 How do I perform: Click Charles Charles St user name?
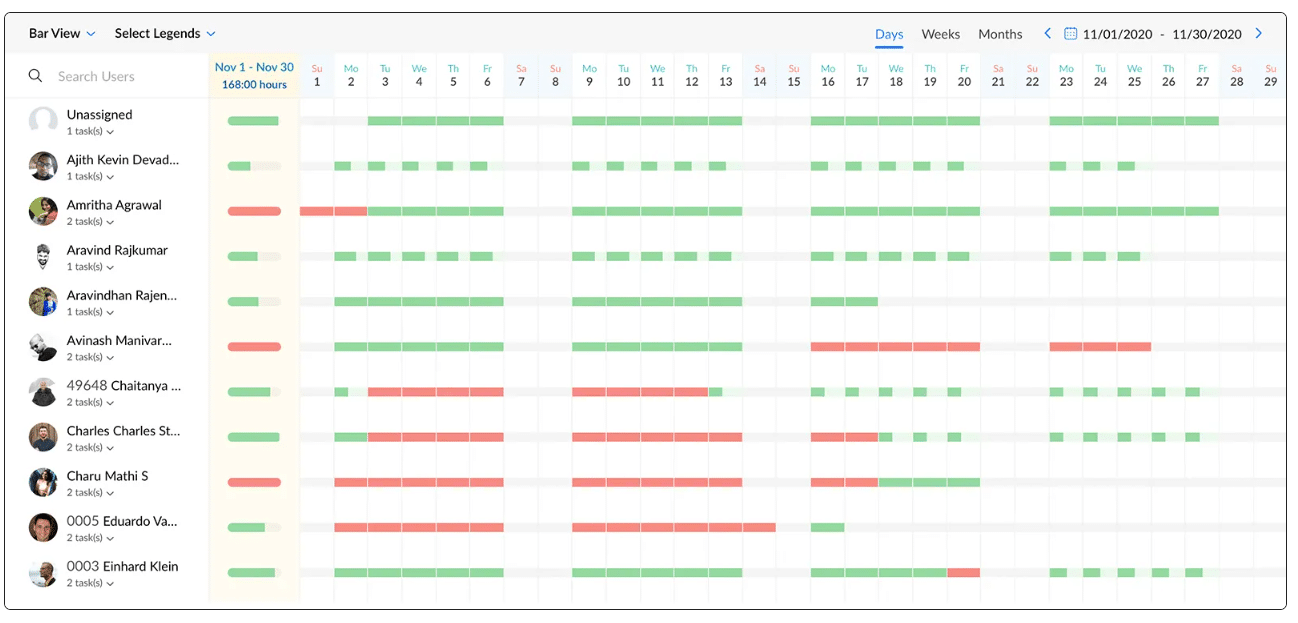click(x=123, y=431)
